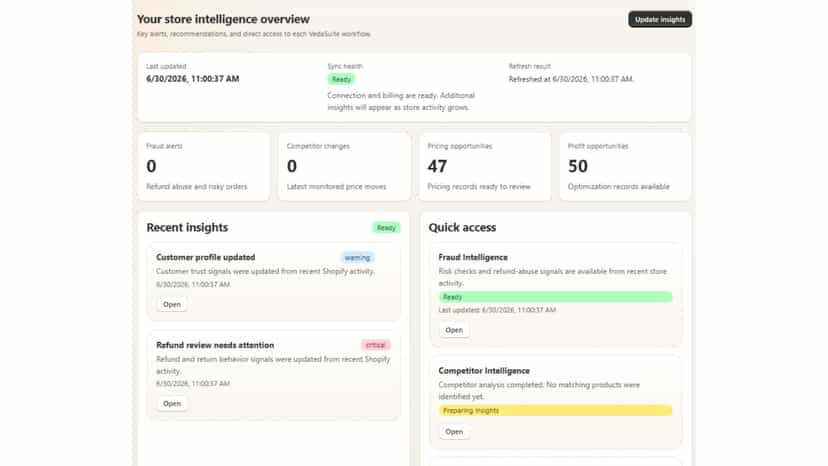Open Competitor Intelligence from Quick access

[x=454, y=432]
